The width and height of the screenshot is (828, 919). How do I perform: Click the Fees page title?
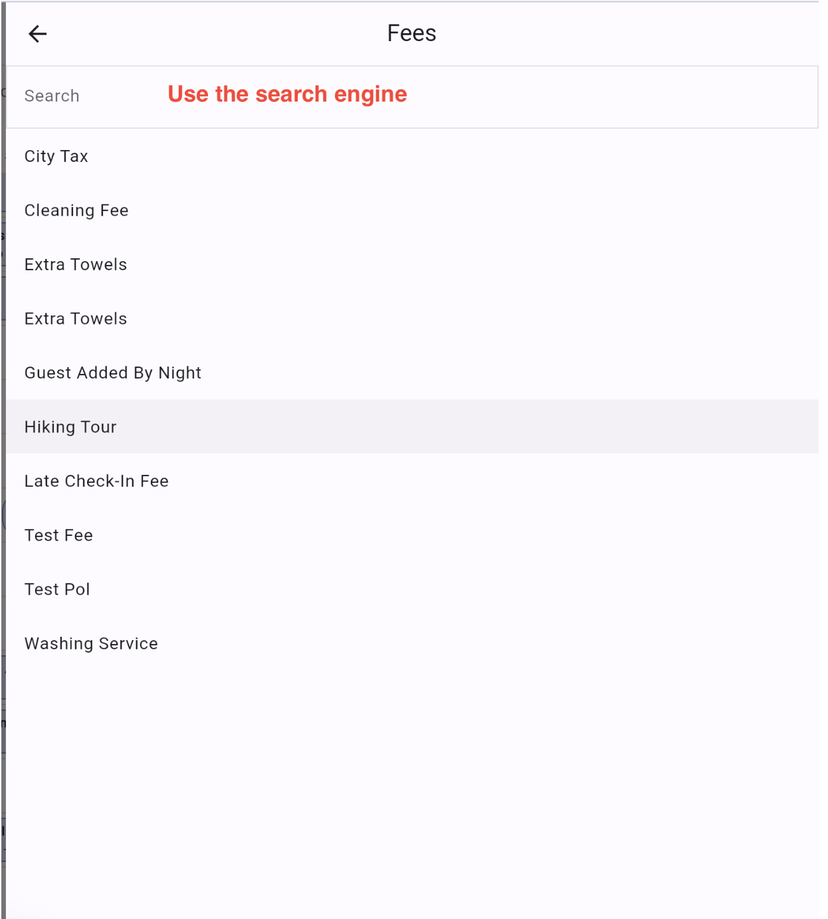411,33
